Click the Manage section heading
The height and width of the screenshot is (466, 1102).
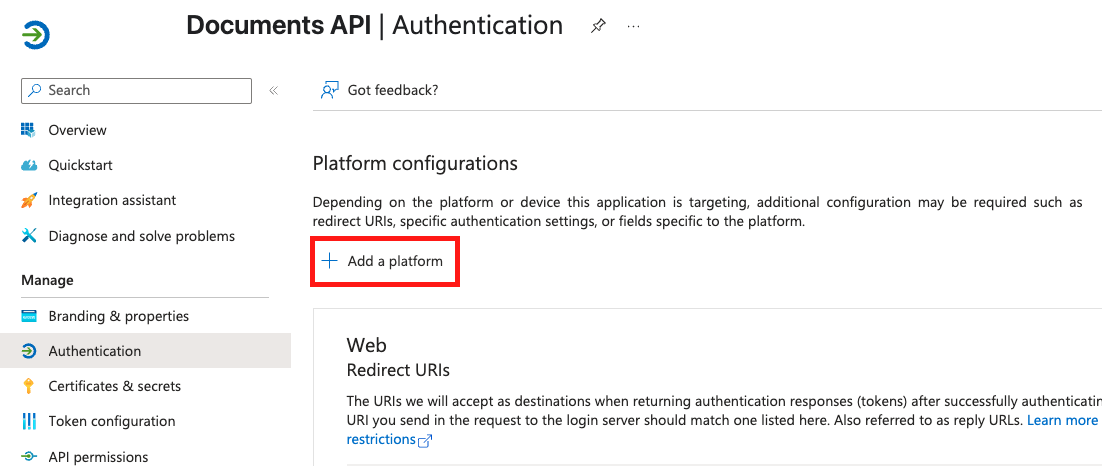[47, 280]
